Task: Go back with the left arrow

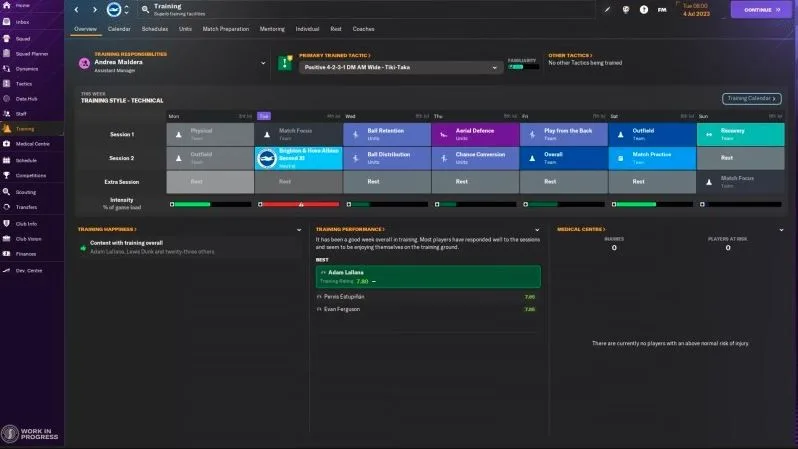Action: point(76,9)
